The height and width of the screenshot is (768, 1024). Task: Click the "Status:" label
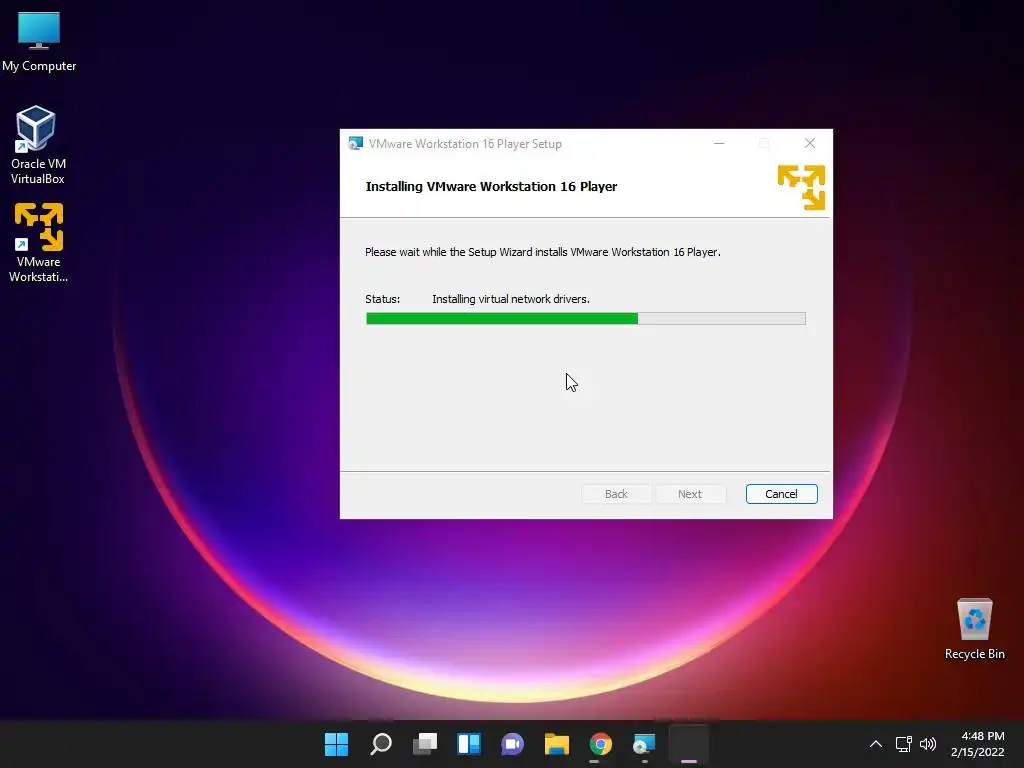(x=383, y=299)
